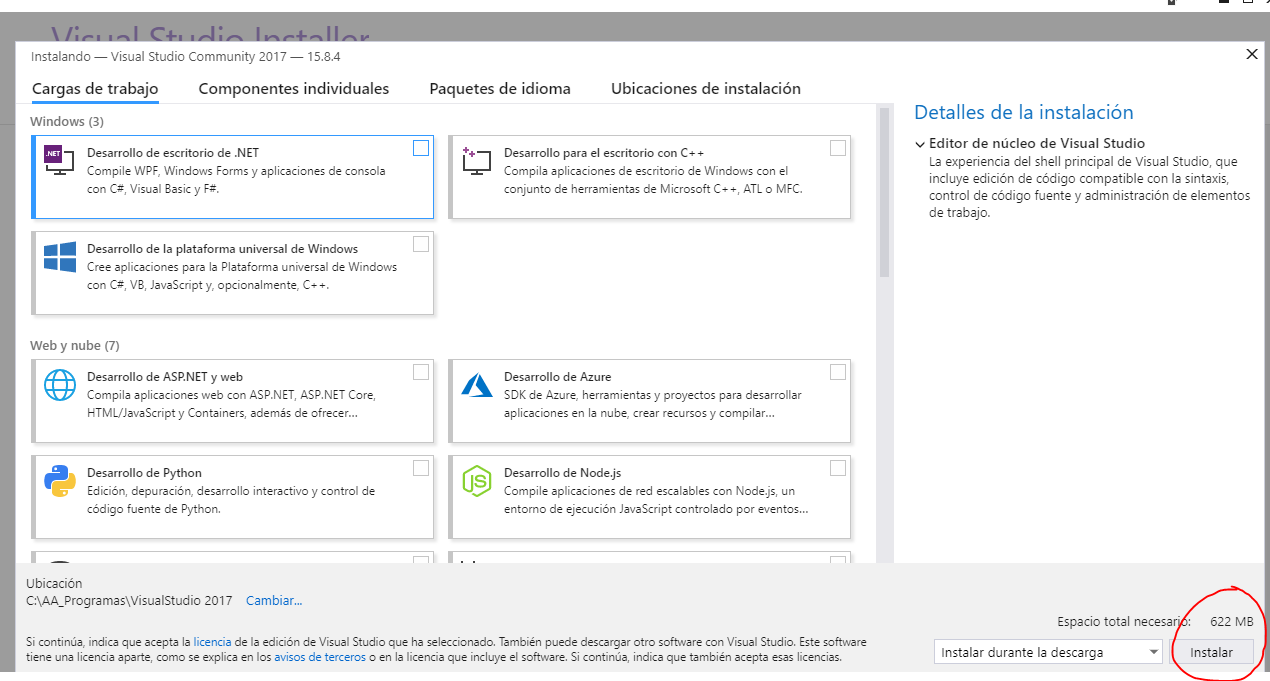
Task: Click the Node.js logo icon
Action: coord(476,481)
